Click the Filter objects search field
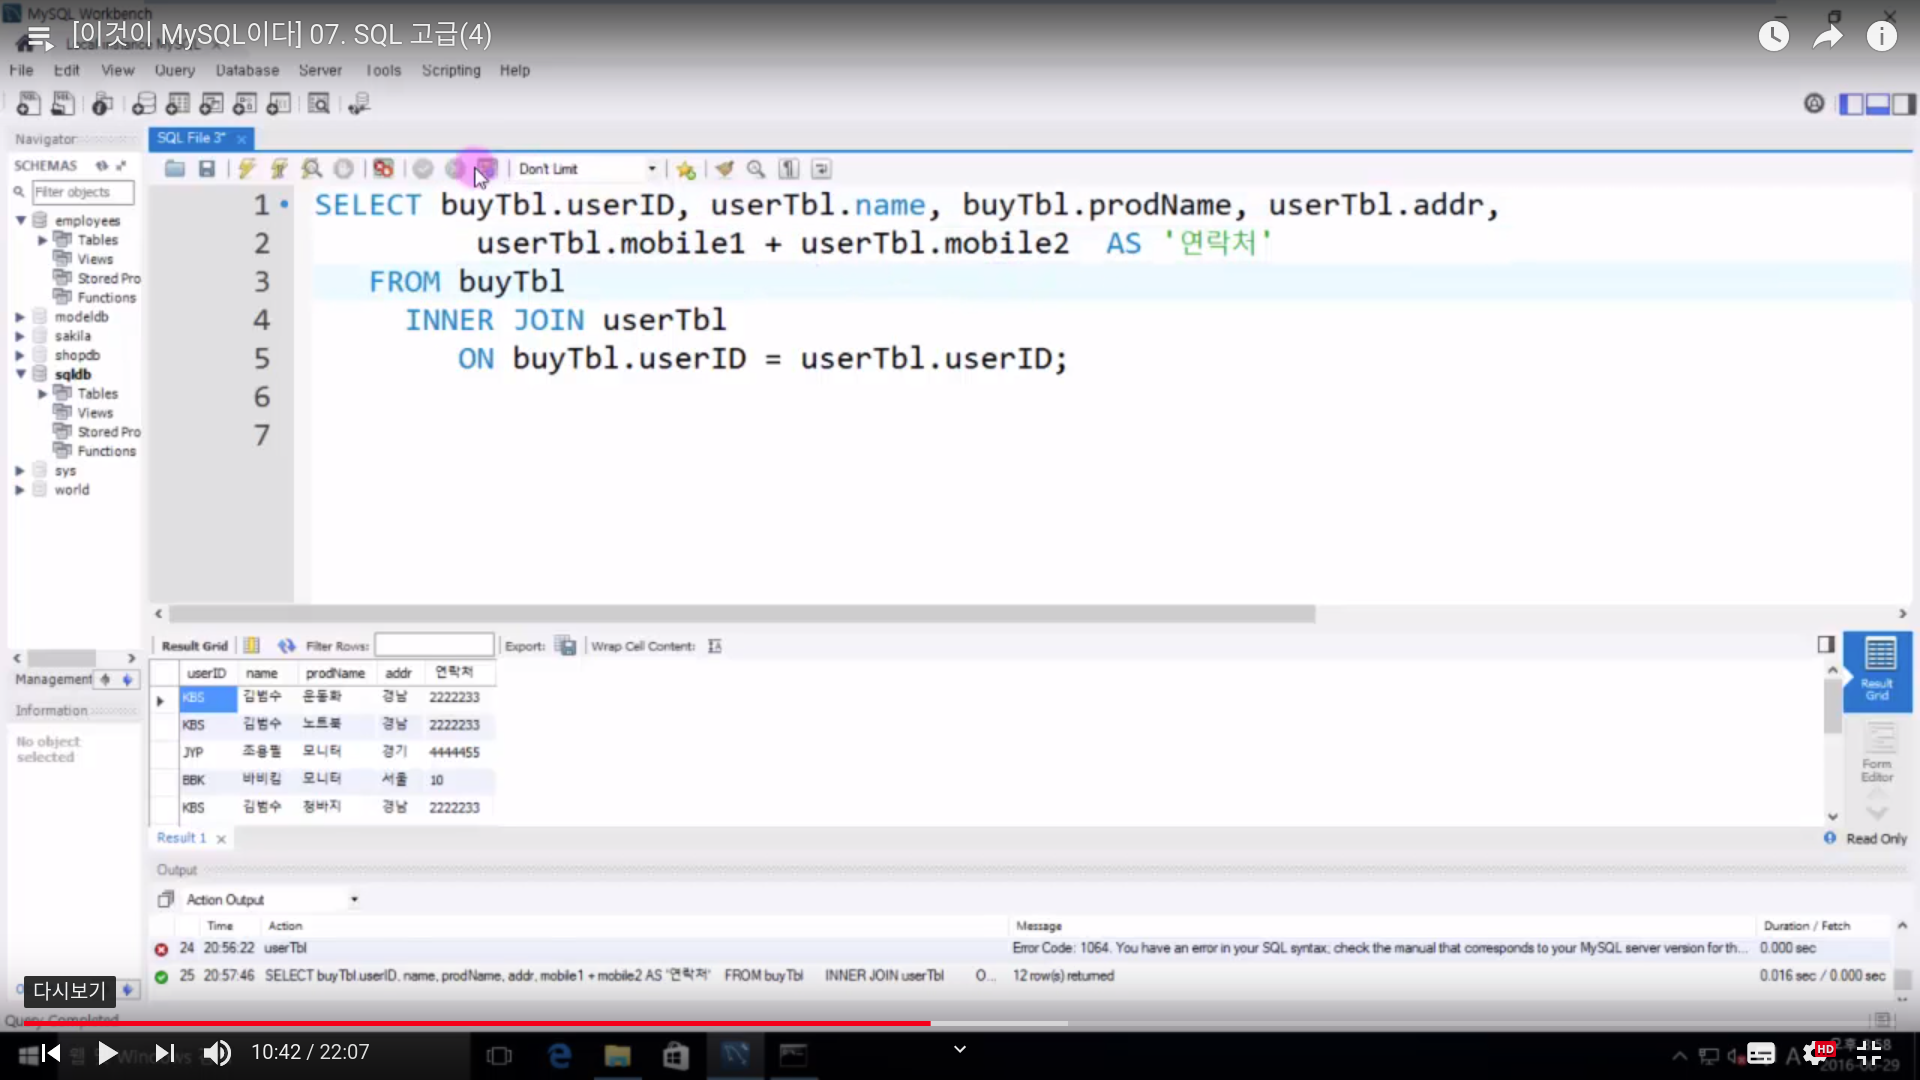The width and height of the screenshot is (1920, 1080). (x=83, y=192)
